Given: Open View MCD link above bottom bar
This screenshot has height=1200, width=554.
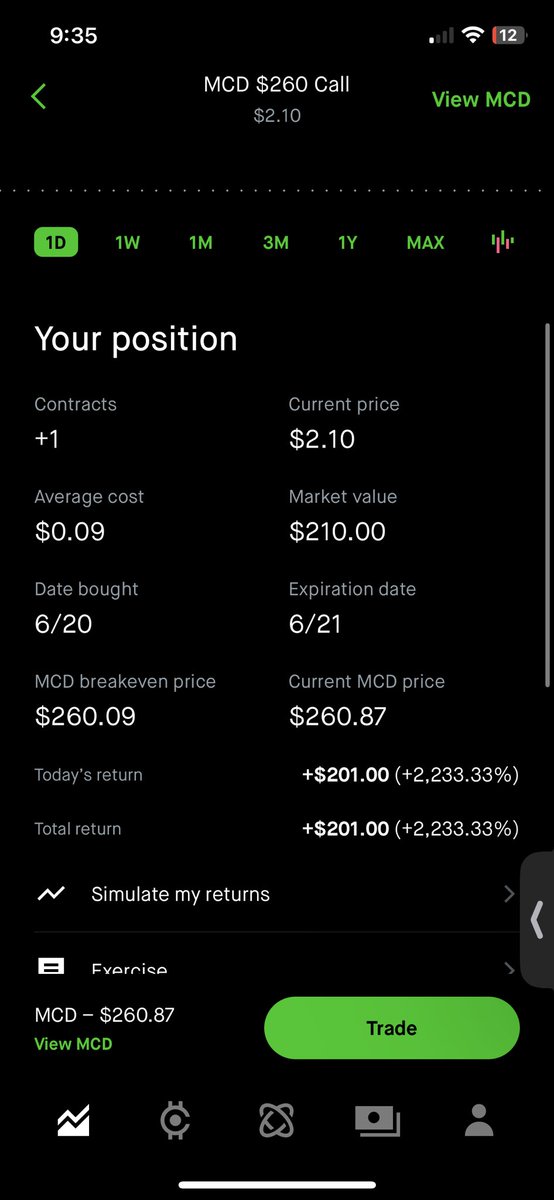Looking at the screenshot, I should point(73,1044).
